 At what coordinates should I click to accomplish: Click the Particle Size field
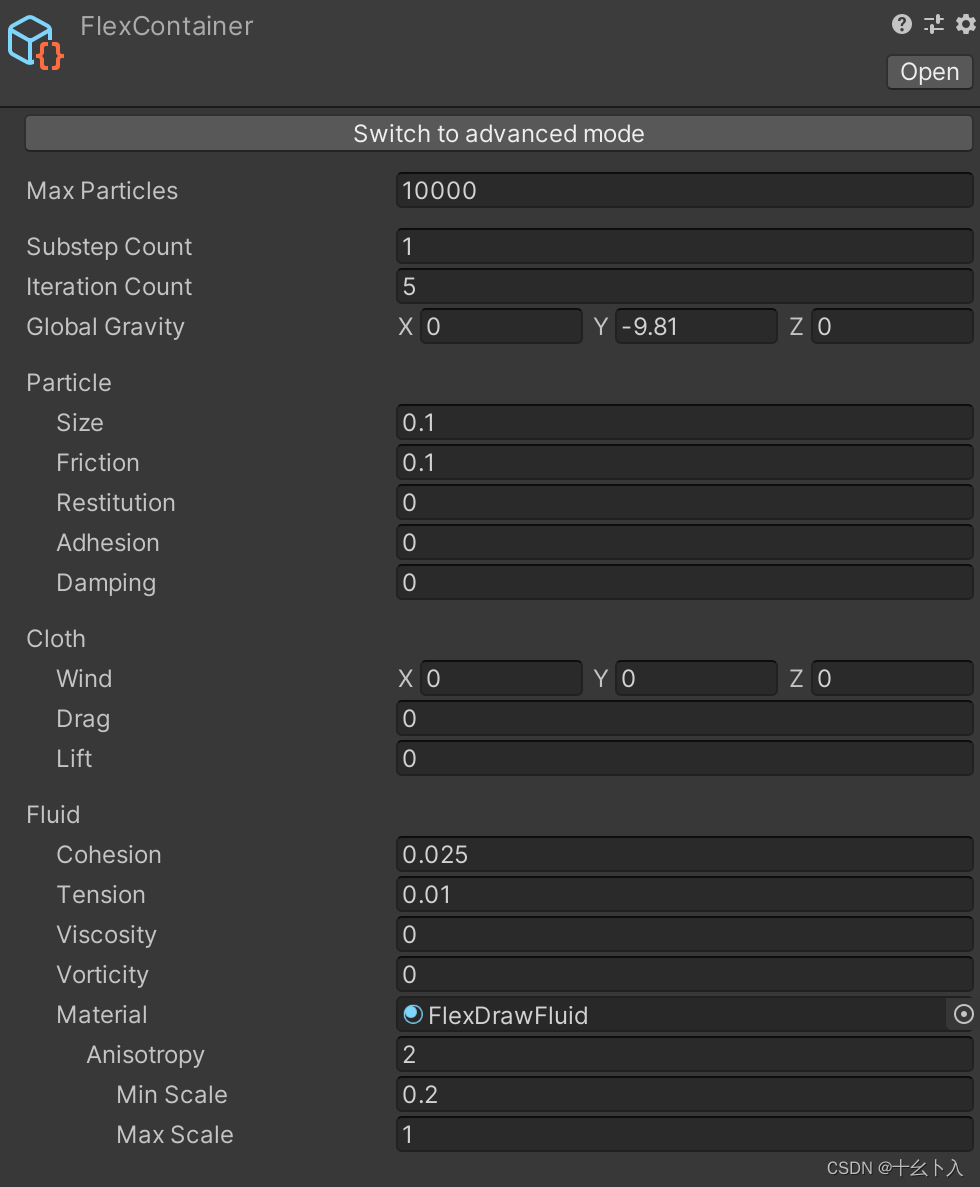point(684,423)
